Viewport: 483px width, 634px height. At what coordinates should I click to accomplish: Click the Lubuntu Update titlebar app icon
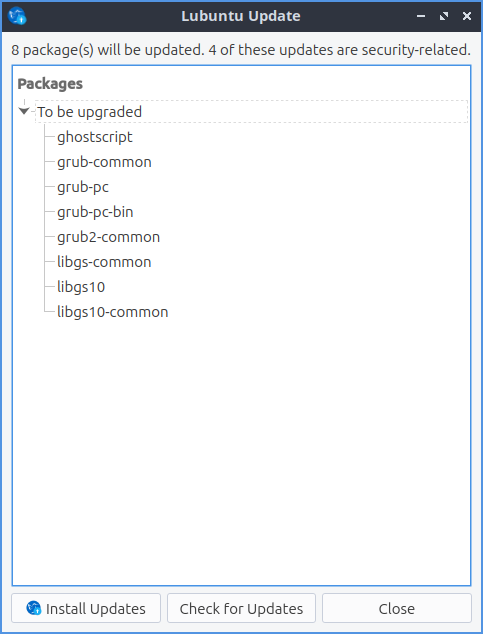[x=17, y=16]
